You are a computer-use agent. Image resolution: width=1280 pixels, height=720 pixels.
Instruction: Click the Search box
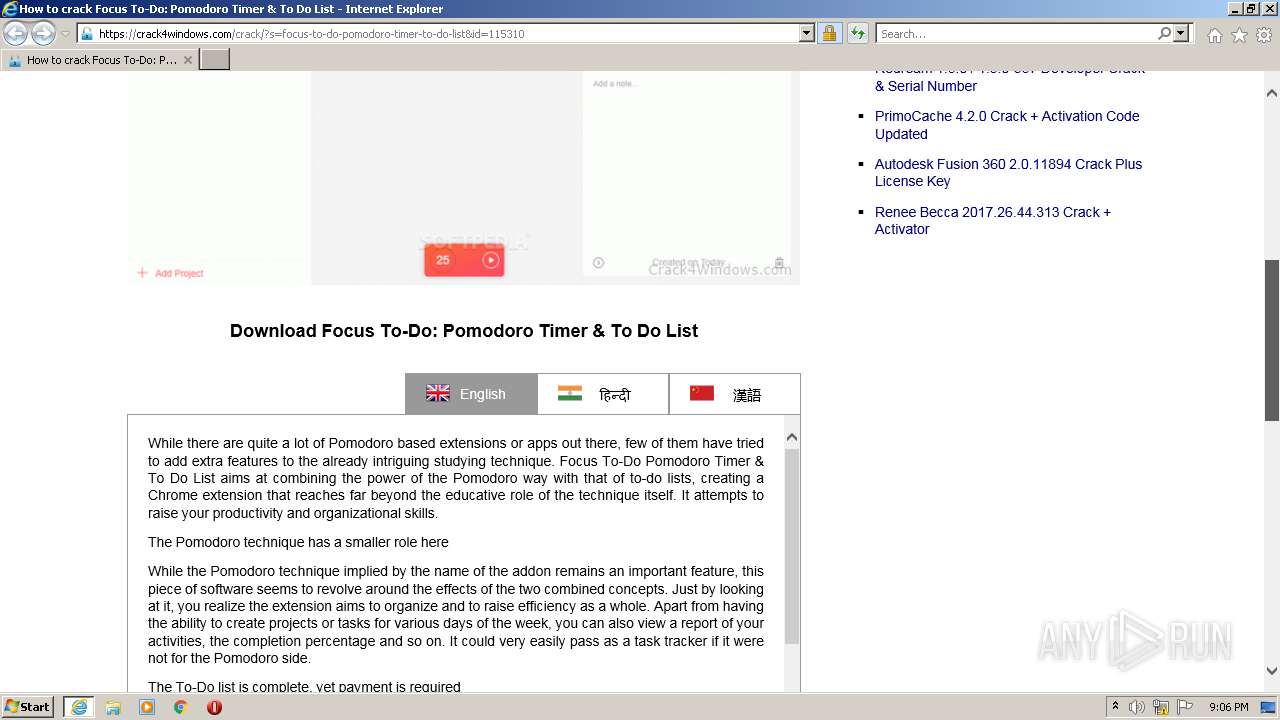(x=1017, y=33)
